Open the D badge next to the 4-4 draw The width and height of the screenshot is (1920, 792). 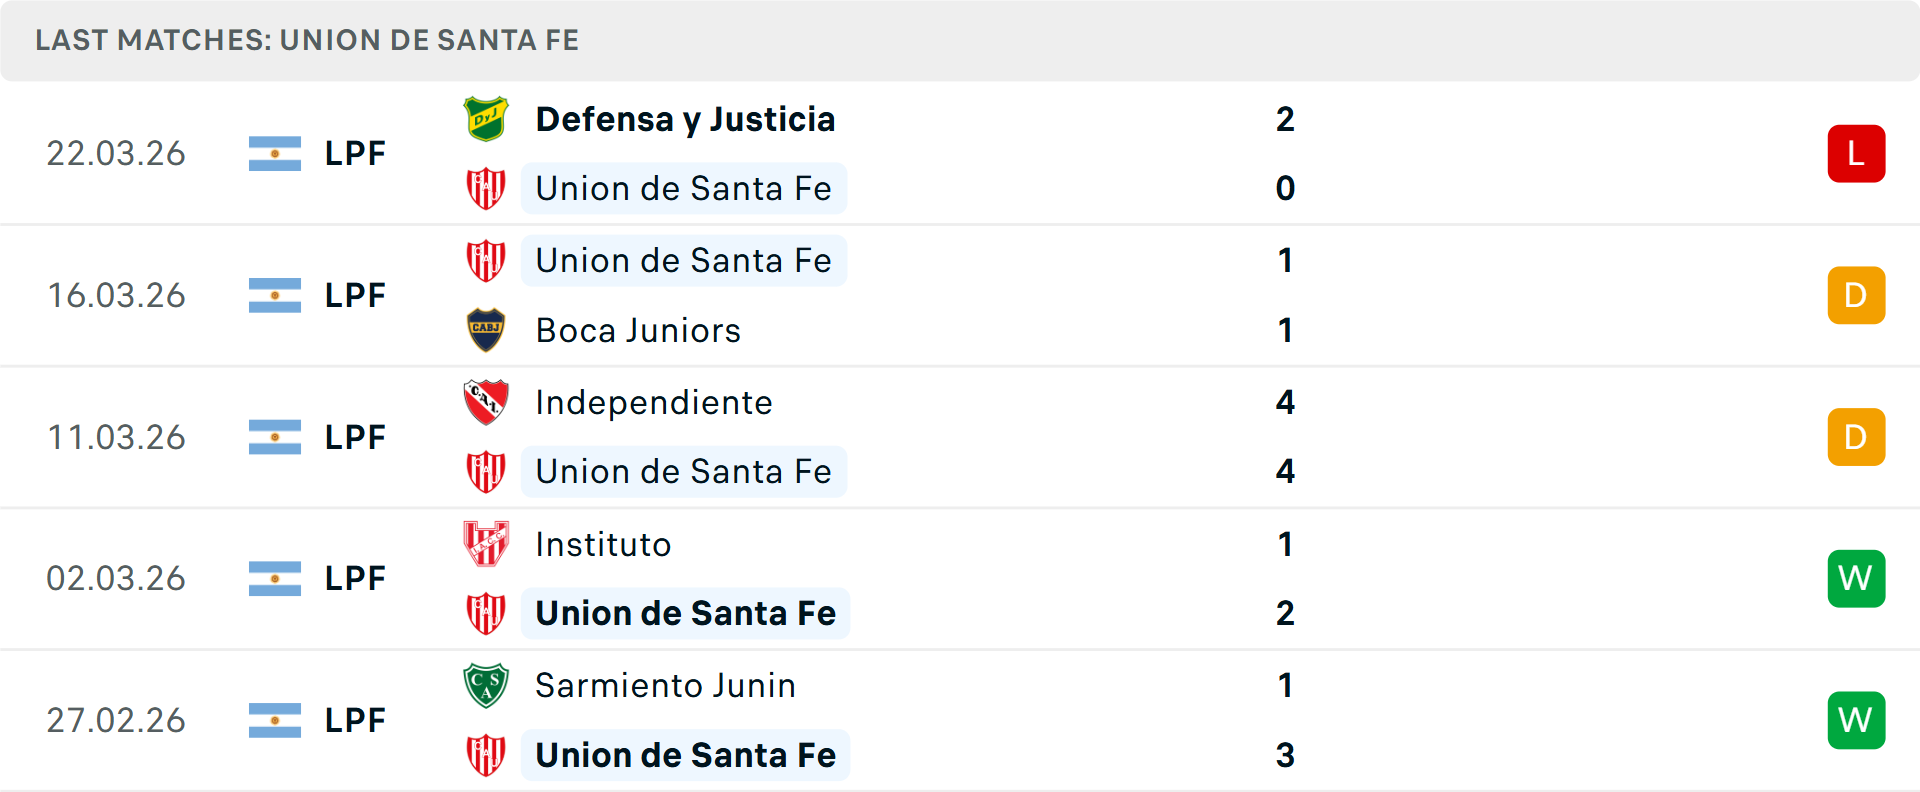pos(1856,437)
